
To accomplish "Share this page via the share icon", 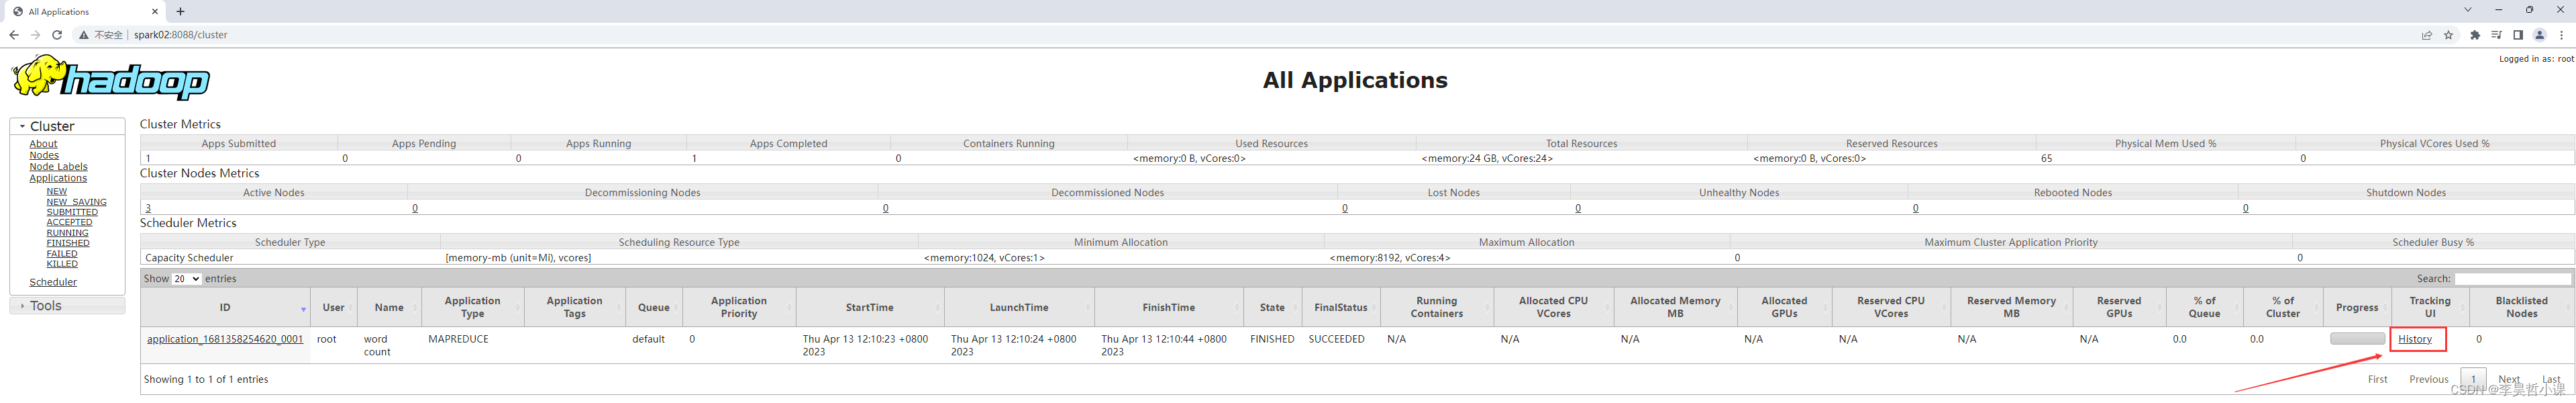I will pyautogui.click(x=2426, y=35).
